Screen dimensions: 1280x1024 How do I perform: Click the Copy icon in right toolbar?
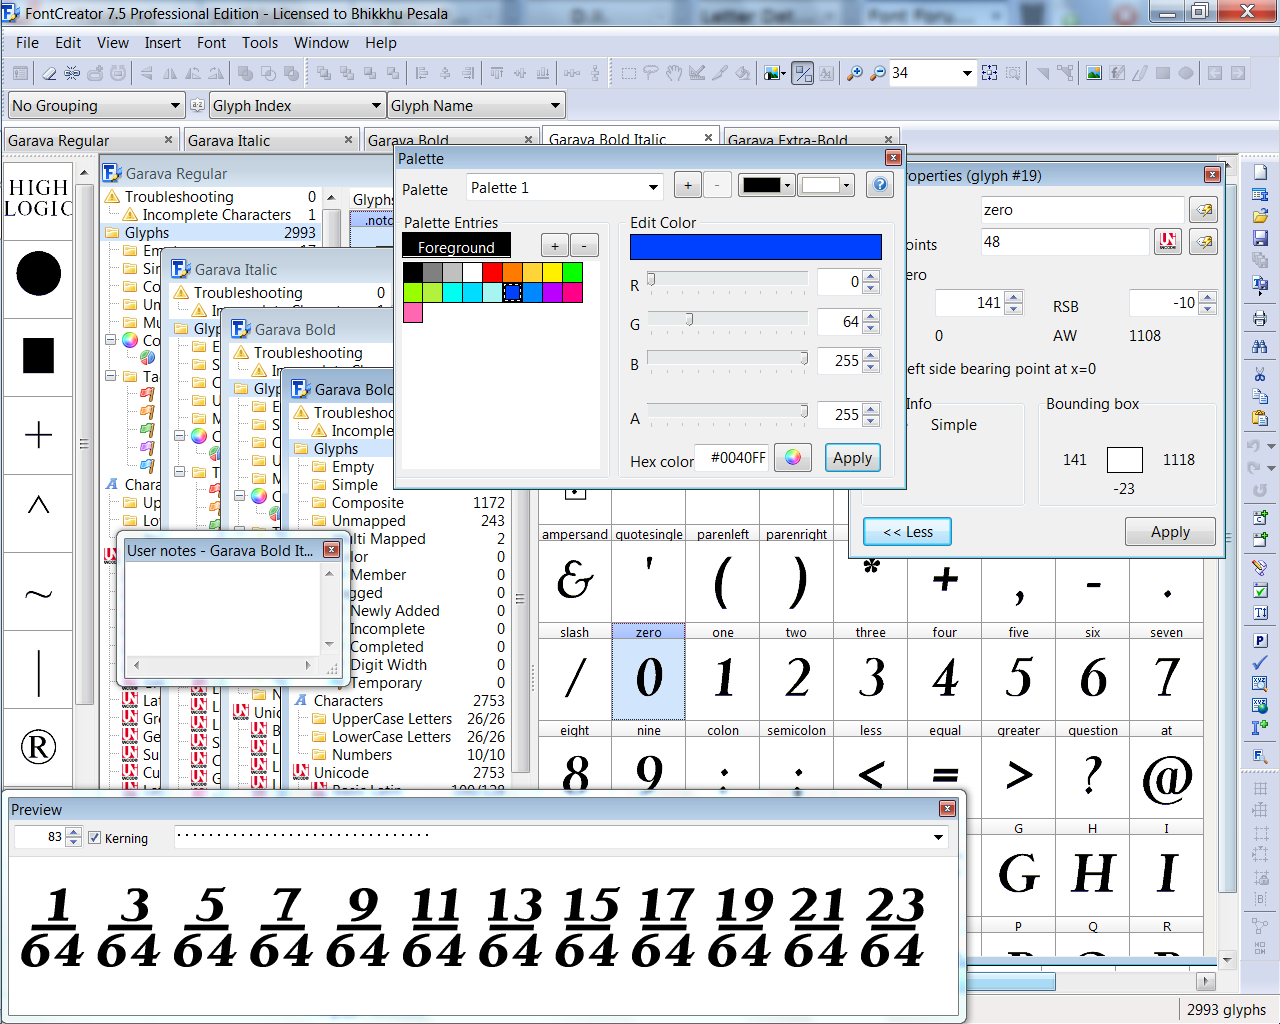point(1260,396)
